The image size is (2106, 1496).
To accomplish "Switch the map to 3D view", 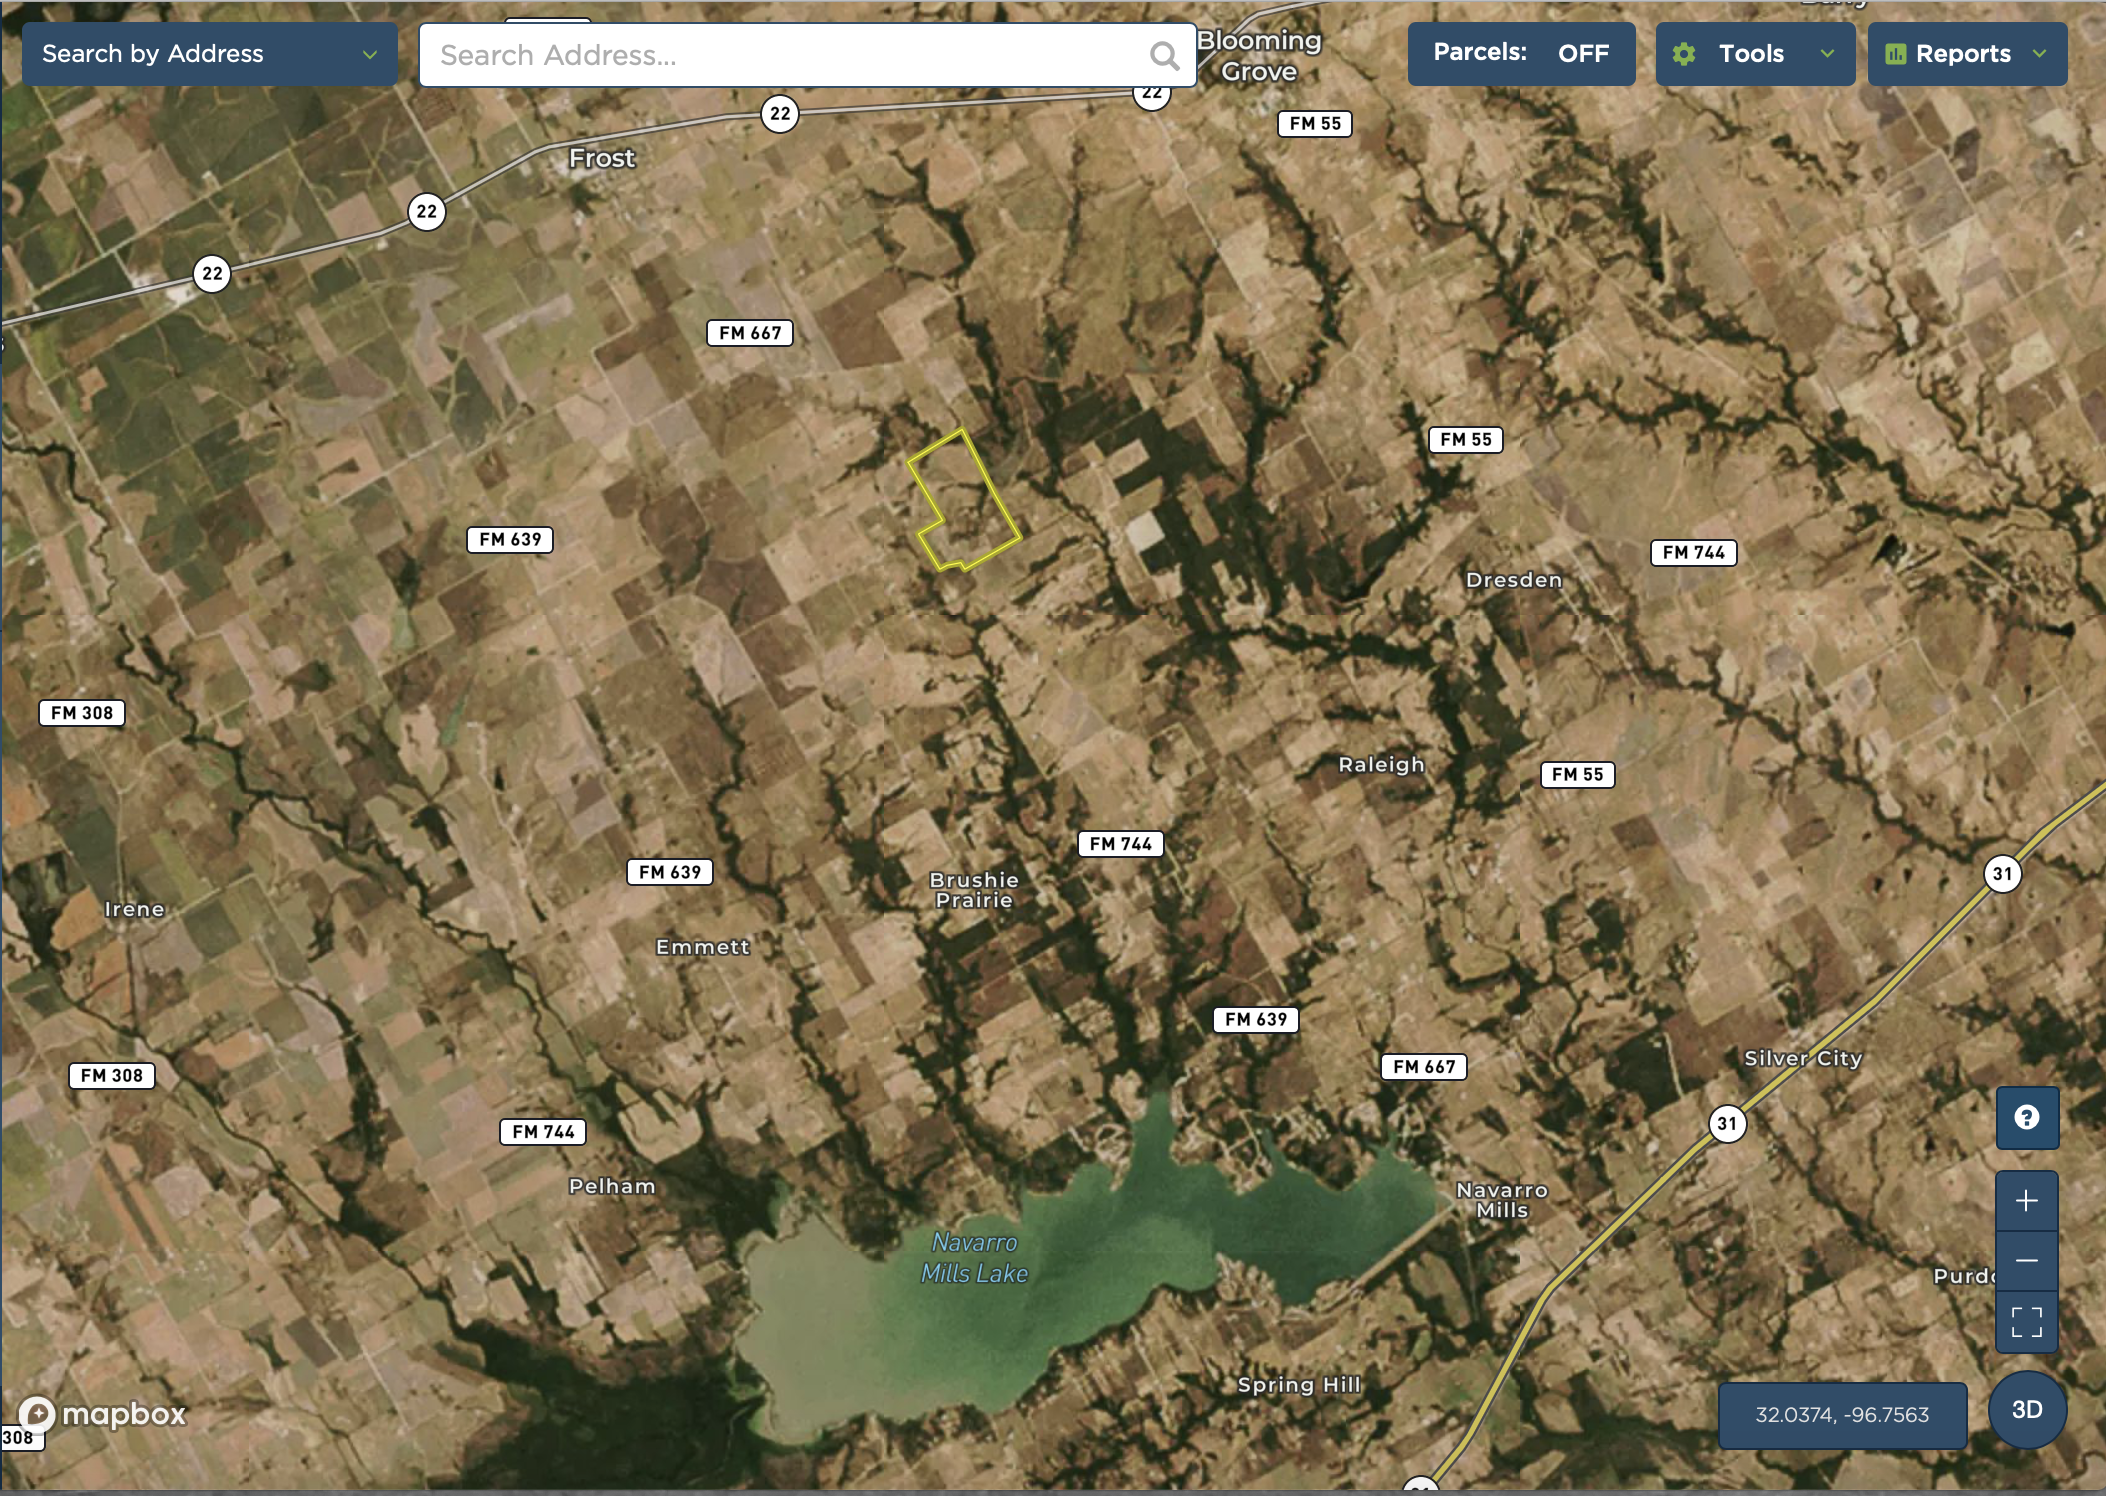I will 2027,1410.
